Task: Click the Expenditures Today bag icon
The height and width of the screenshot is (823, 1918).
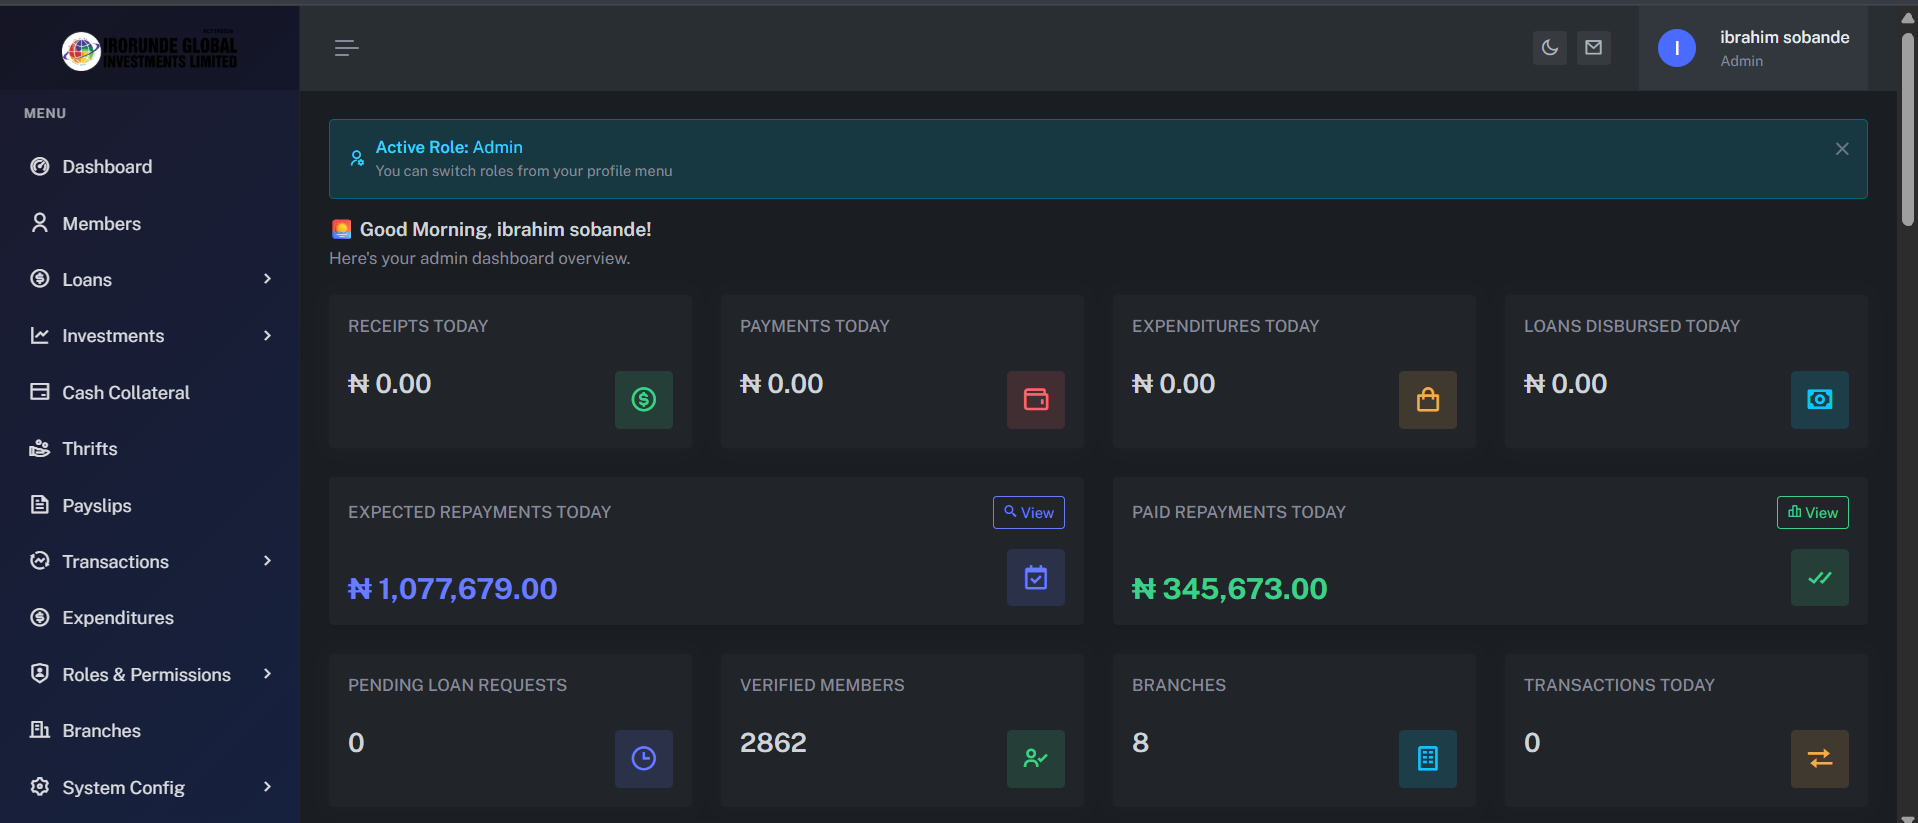Action: [x=1428, y=400]
